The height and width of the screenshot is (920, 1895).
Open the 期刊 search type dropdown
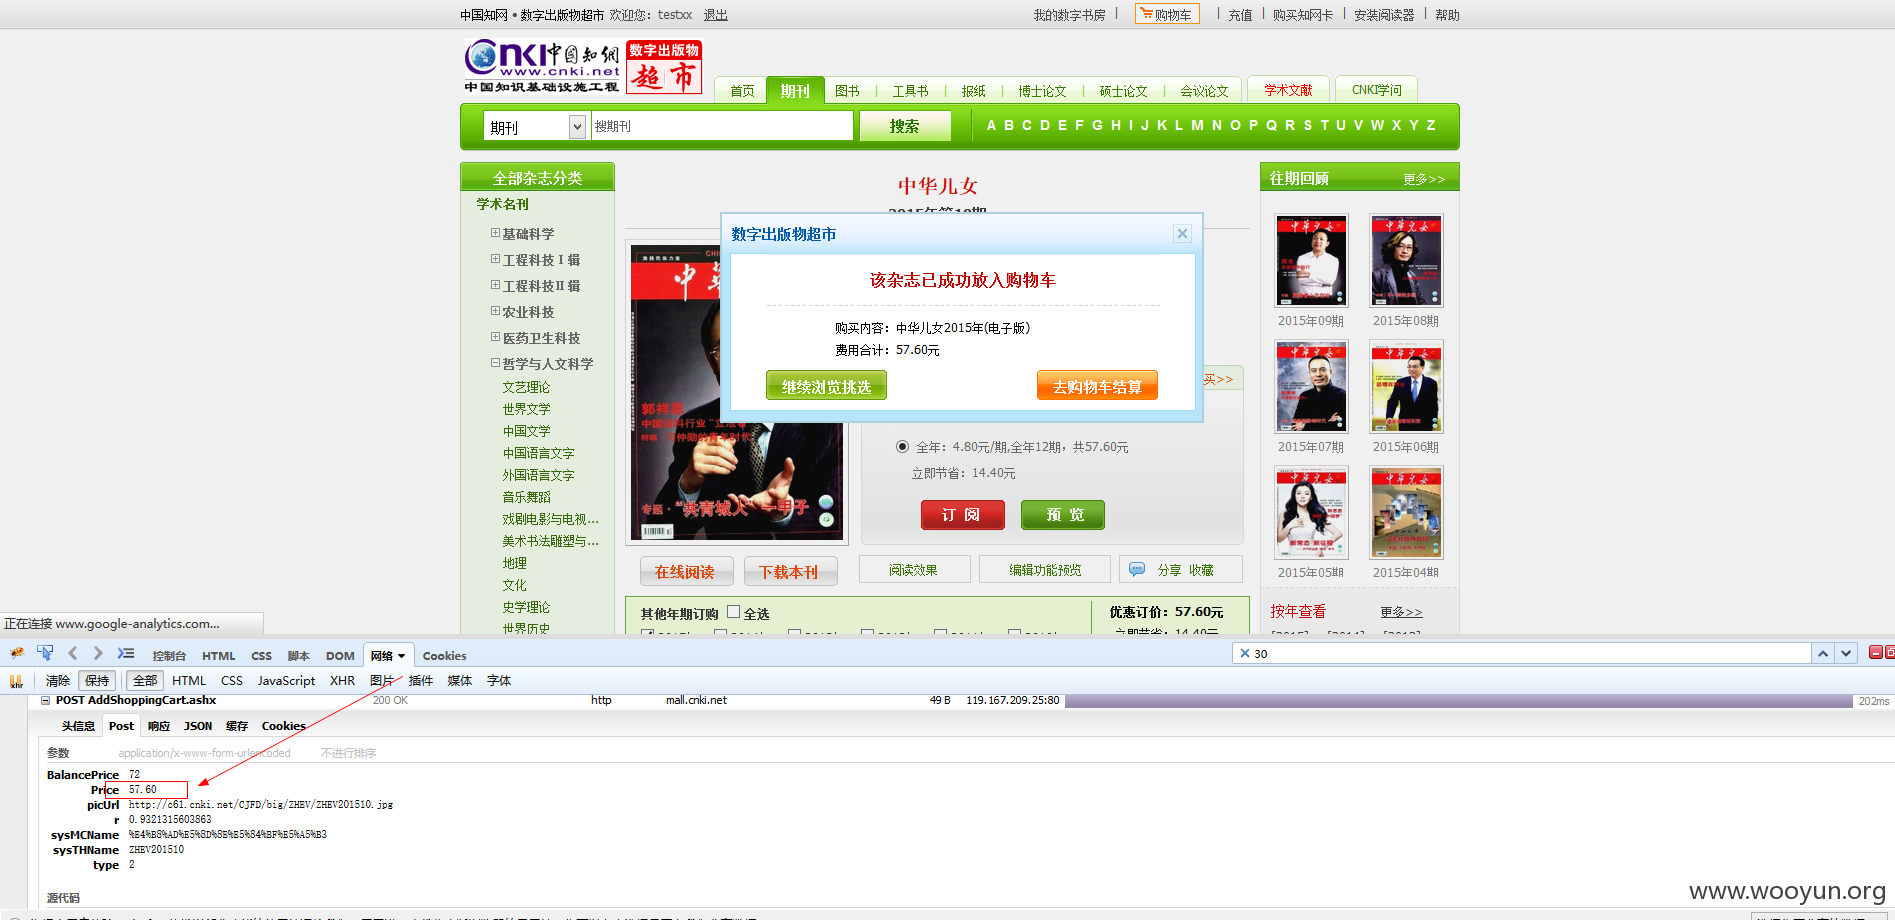click(x=577, y=126)
